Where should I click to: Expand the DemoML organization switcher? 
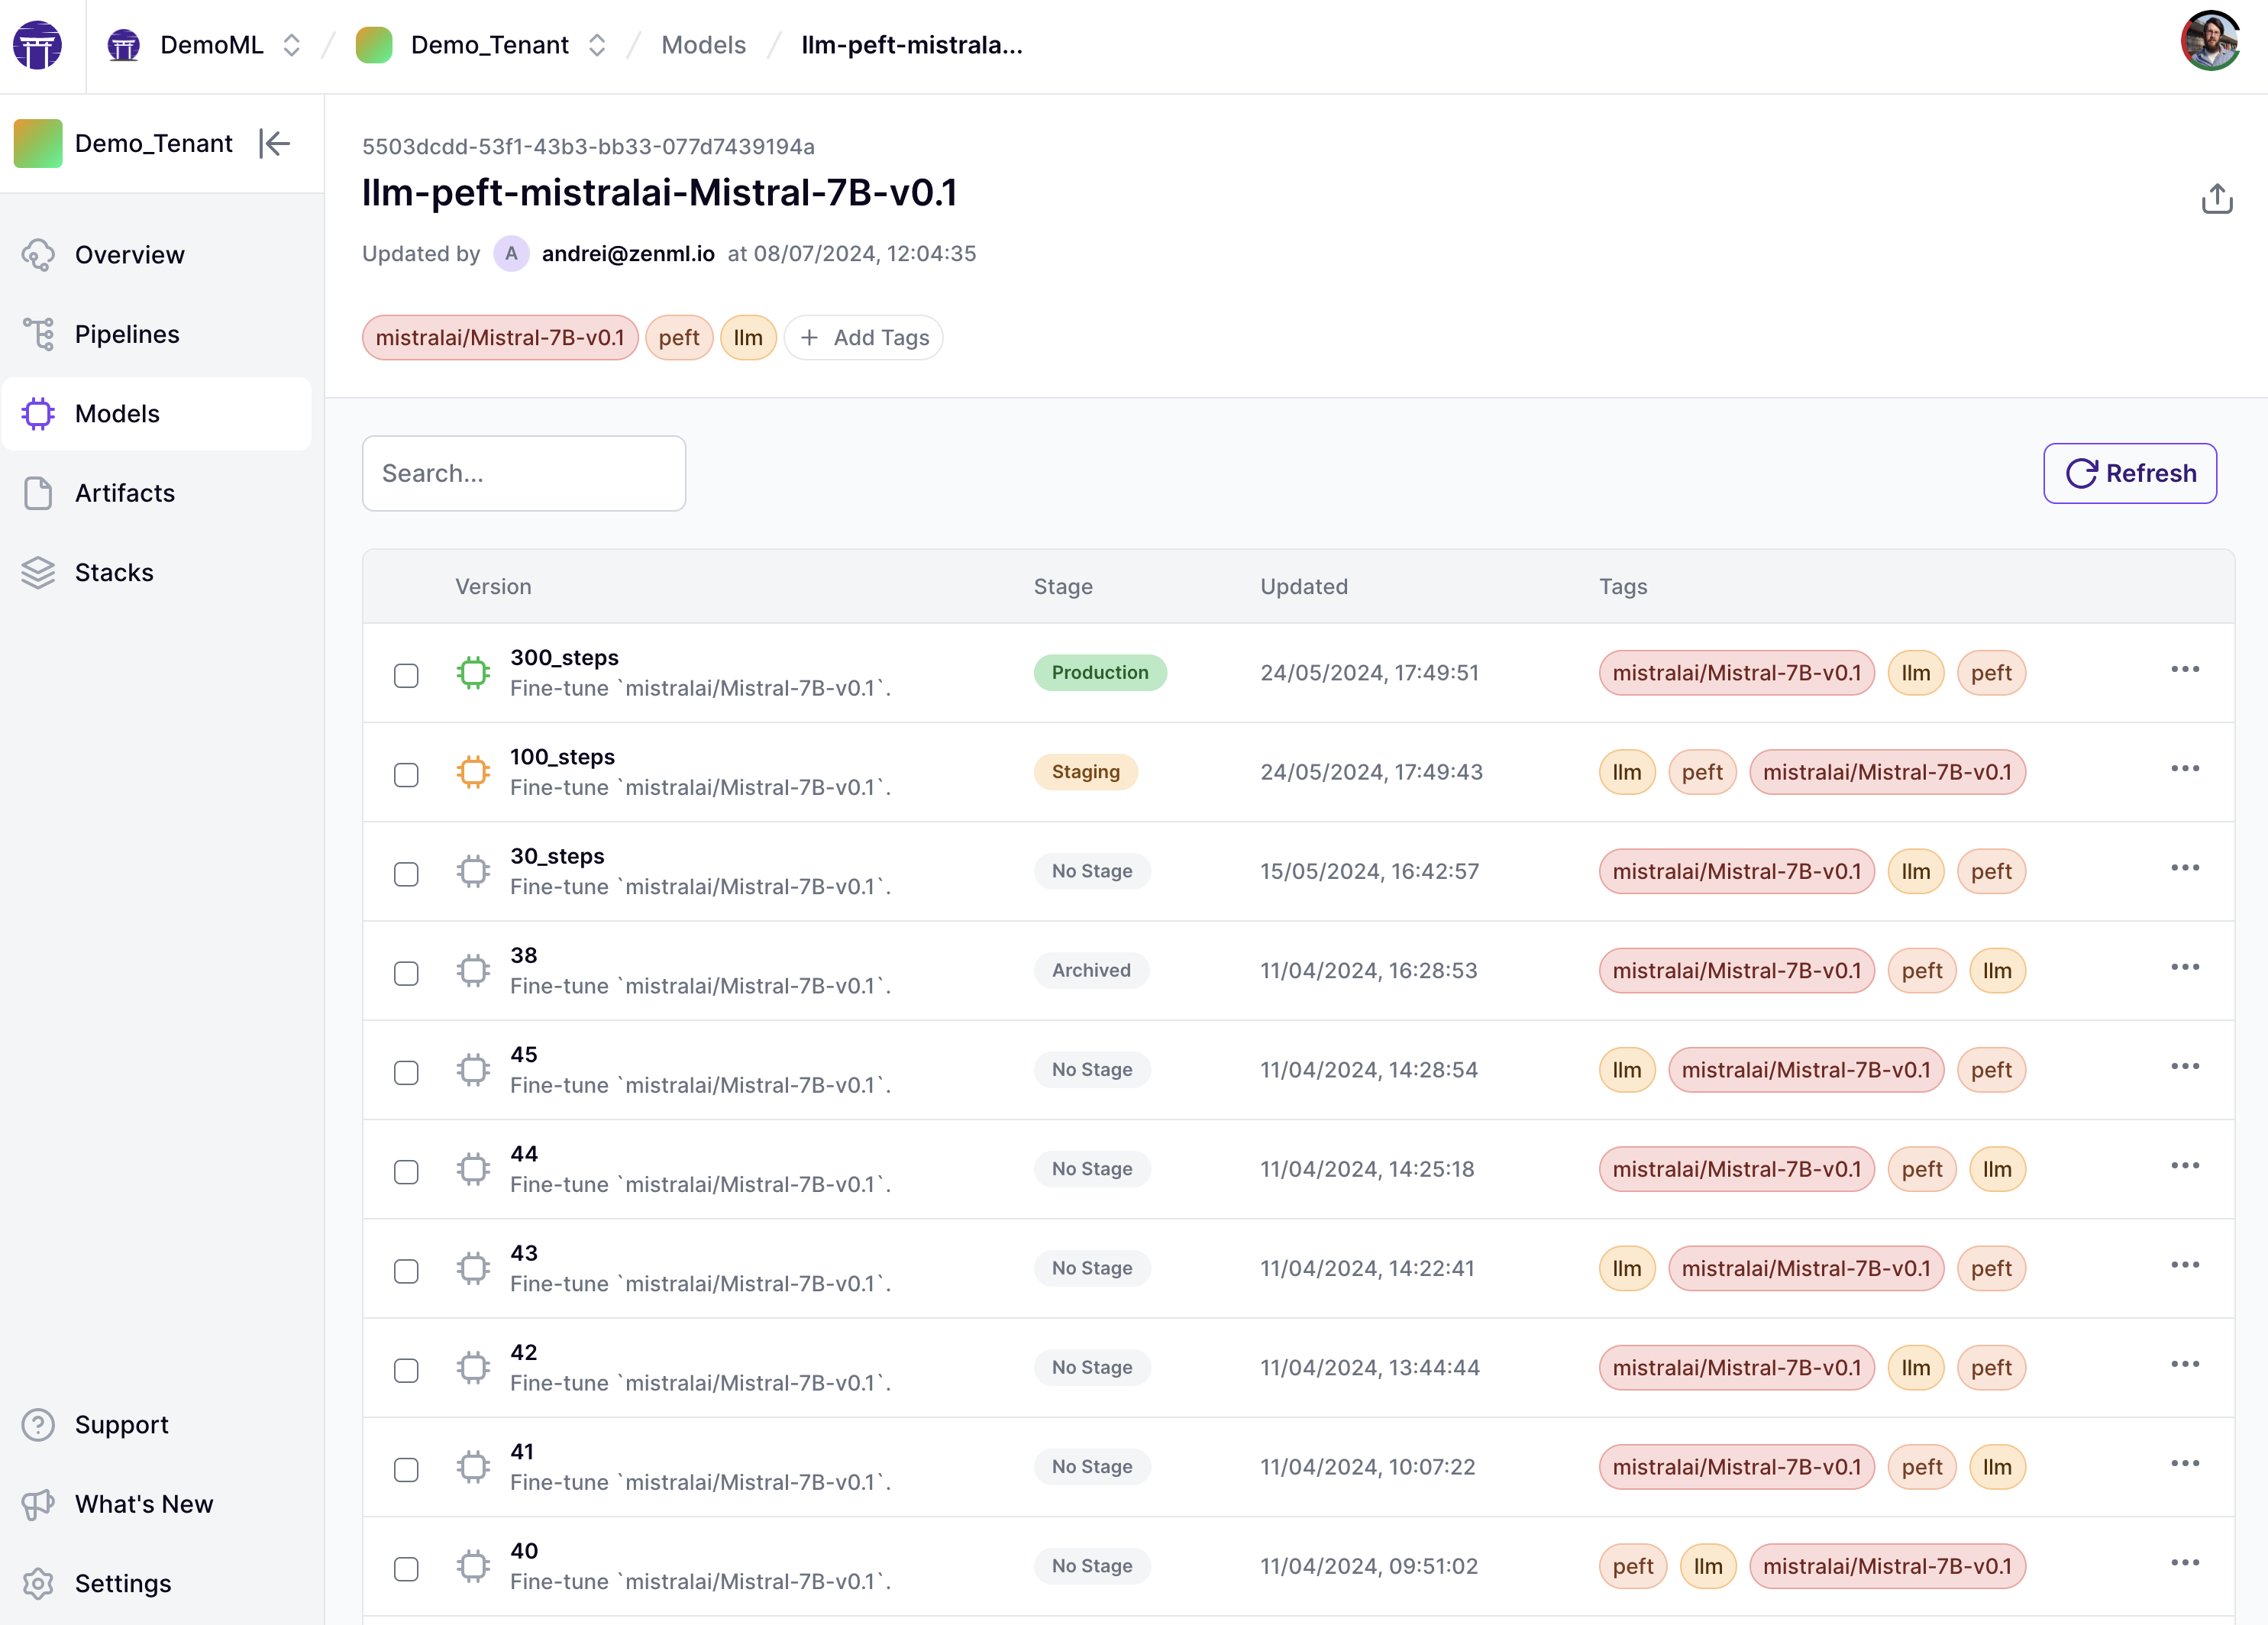pyautogui.click(x=291, y=45)
